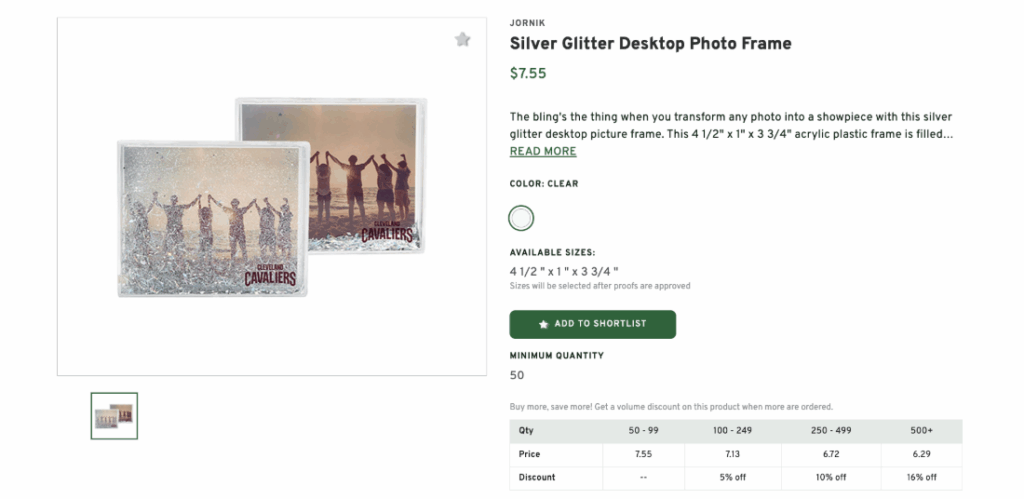Click the 6.29 price cell
Image resolution: width=1024 pixels, height=499 pixels.
[x=923, y=454]
